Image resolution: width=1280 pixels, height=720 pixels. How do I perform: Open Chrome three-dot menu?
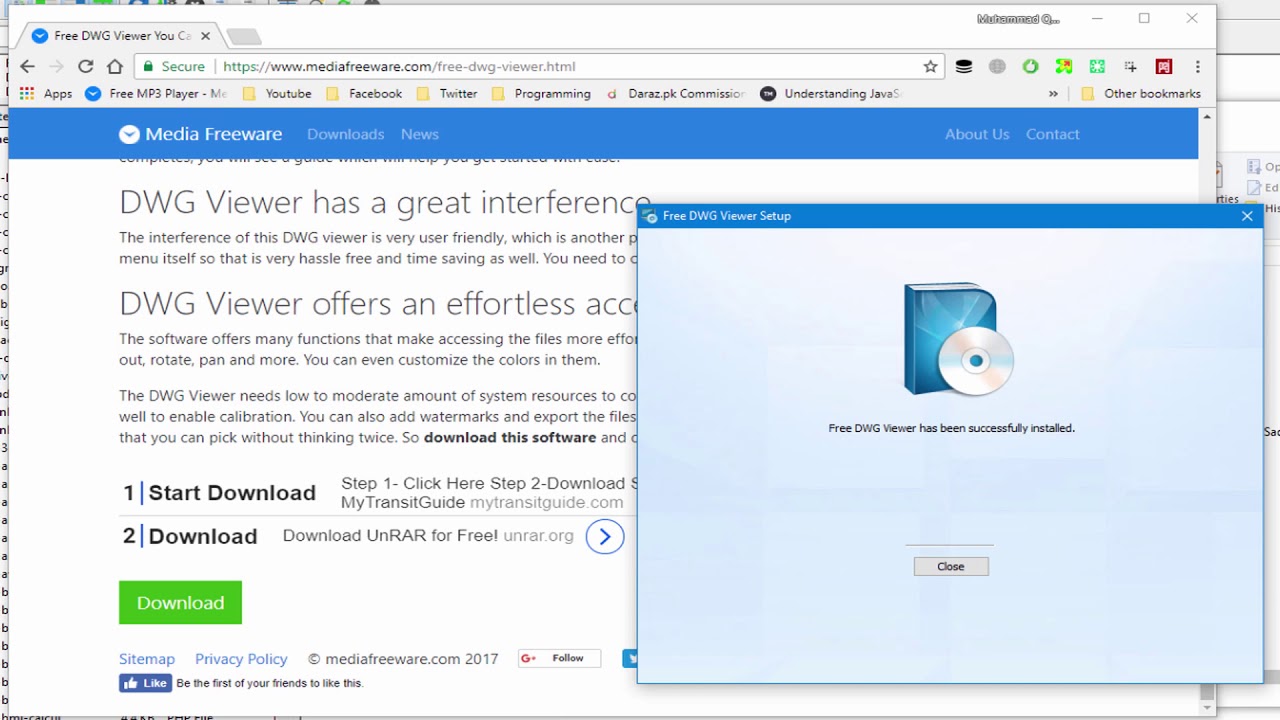click(1197, 66)
